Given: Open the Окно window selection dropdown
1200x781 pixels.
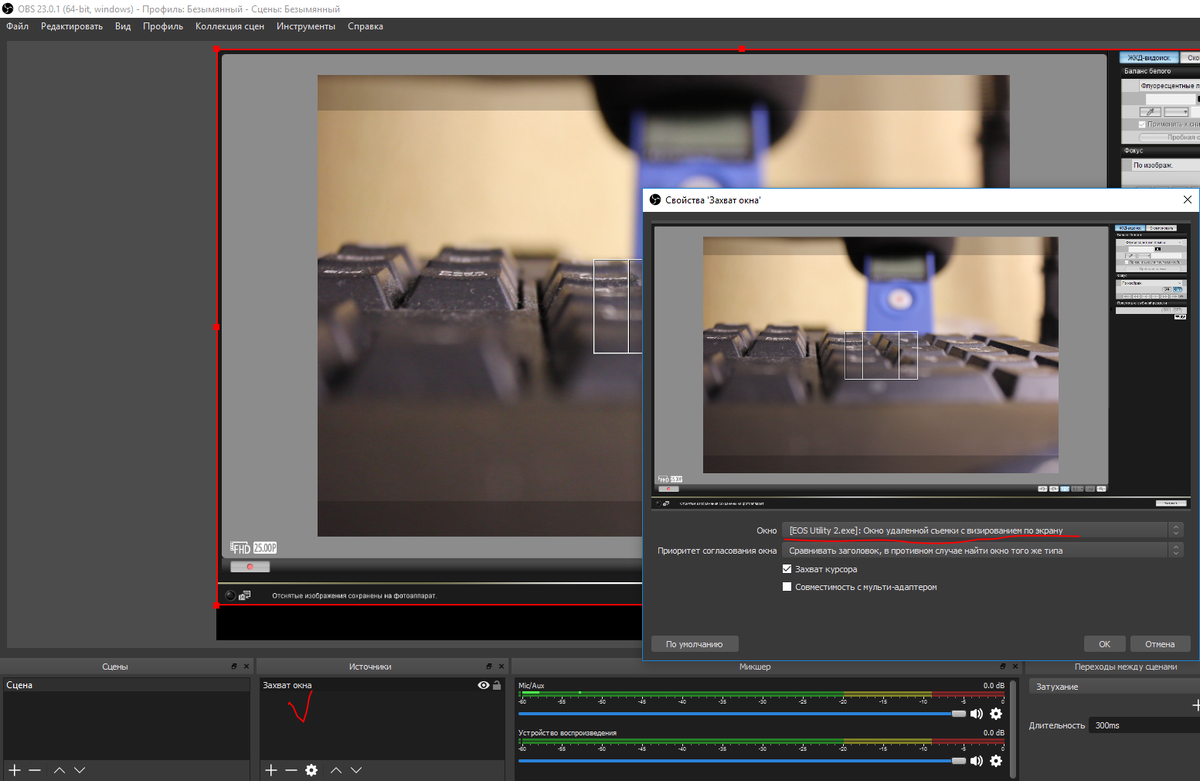Looking at the screenshot, I should (x=983, y=529).
